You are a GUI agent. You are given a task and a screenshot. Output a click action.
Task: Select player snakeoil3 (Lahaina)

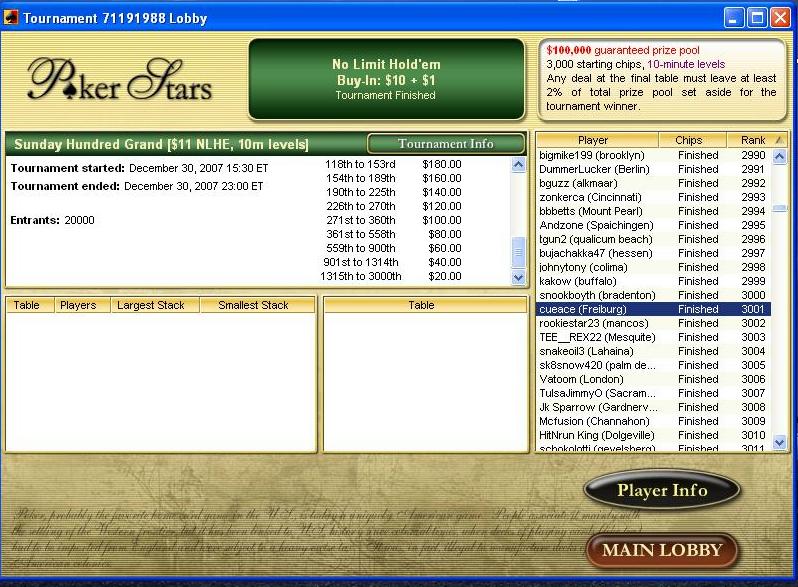pyautogui.click(x=654, y=351)
